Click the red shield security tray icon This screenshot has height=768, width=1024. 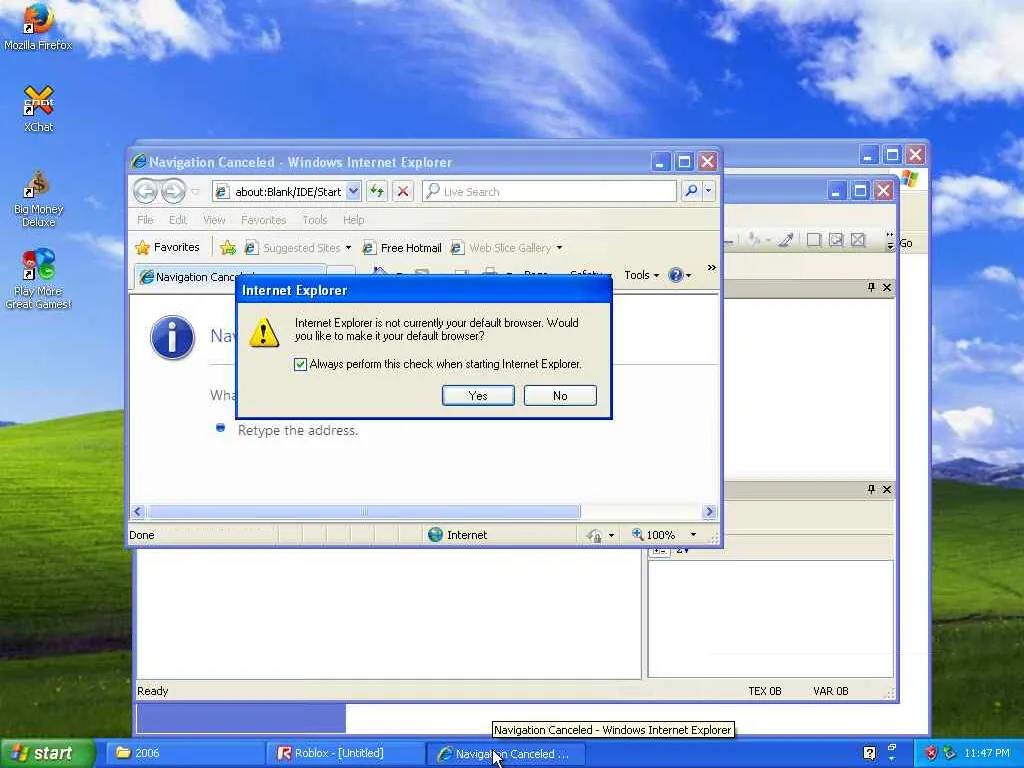[x=931, y=753]
